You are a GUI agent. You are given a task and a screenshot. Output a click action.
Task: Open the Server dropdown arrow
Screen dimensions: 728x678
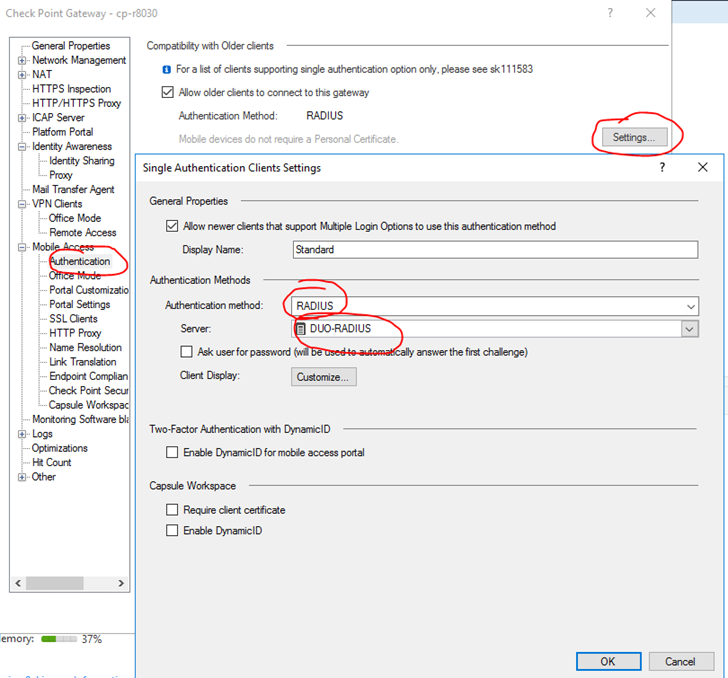pyautogui.click(x=690, y=329)
